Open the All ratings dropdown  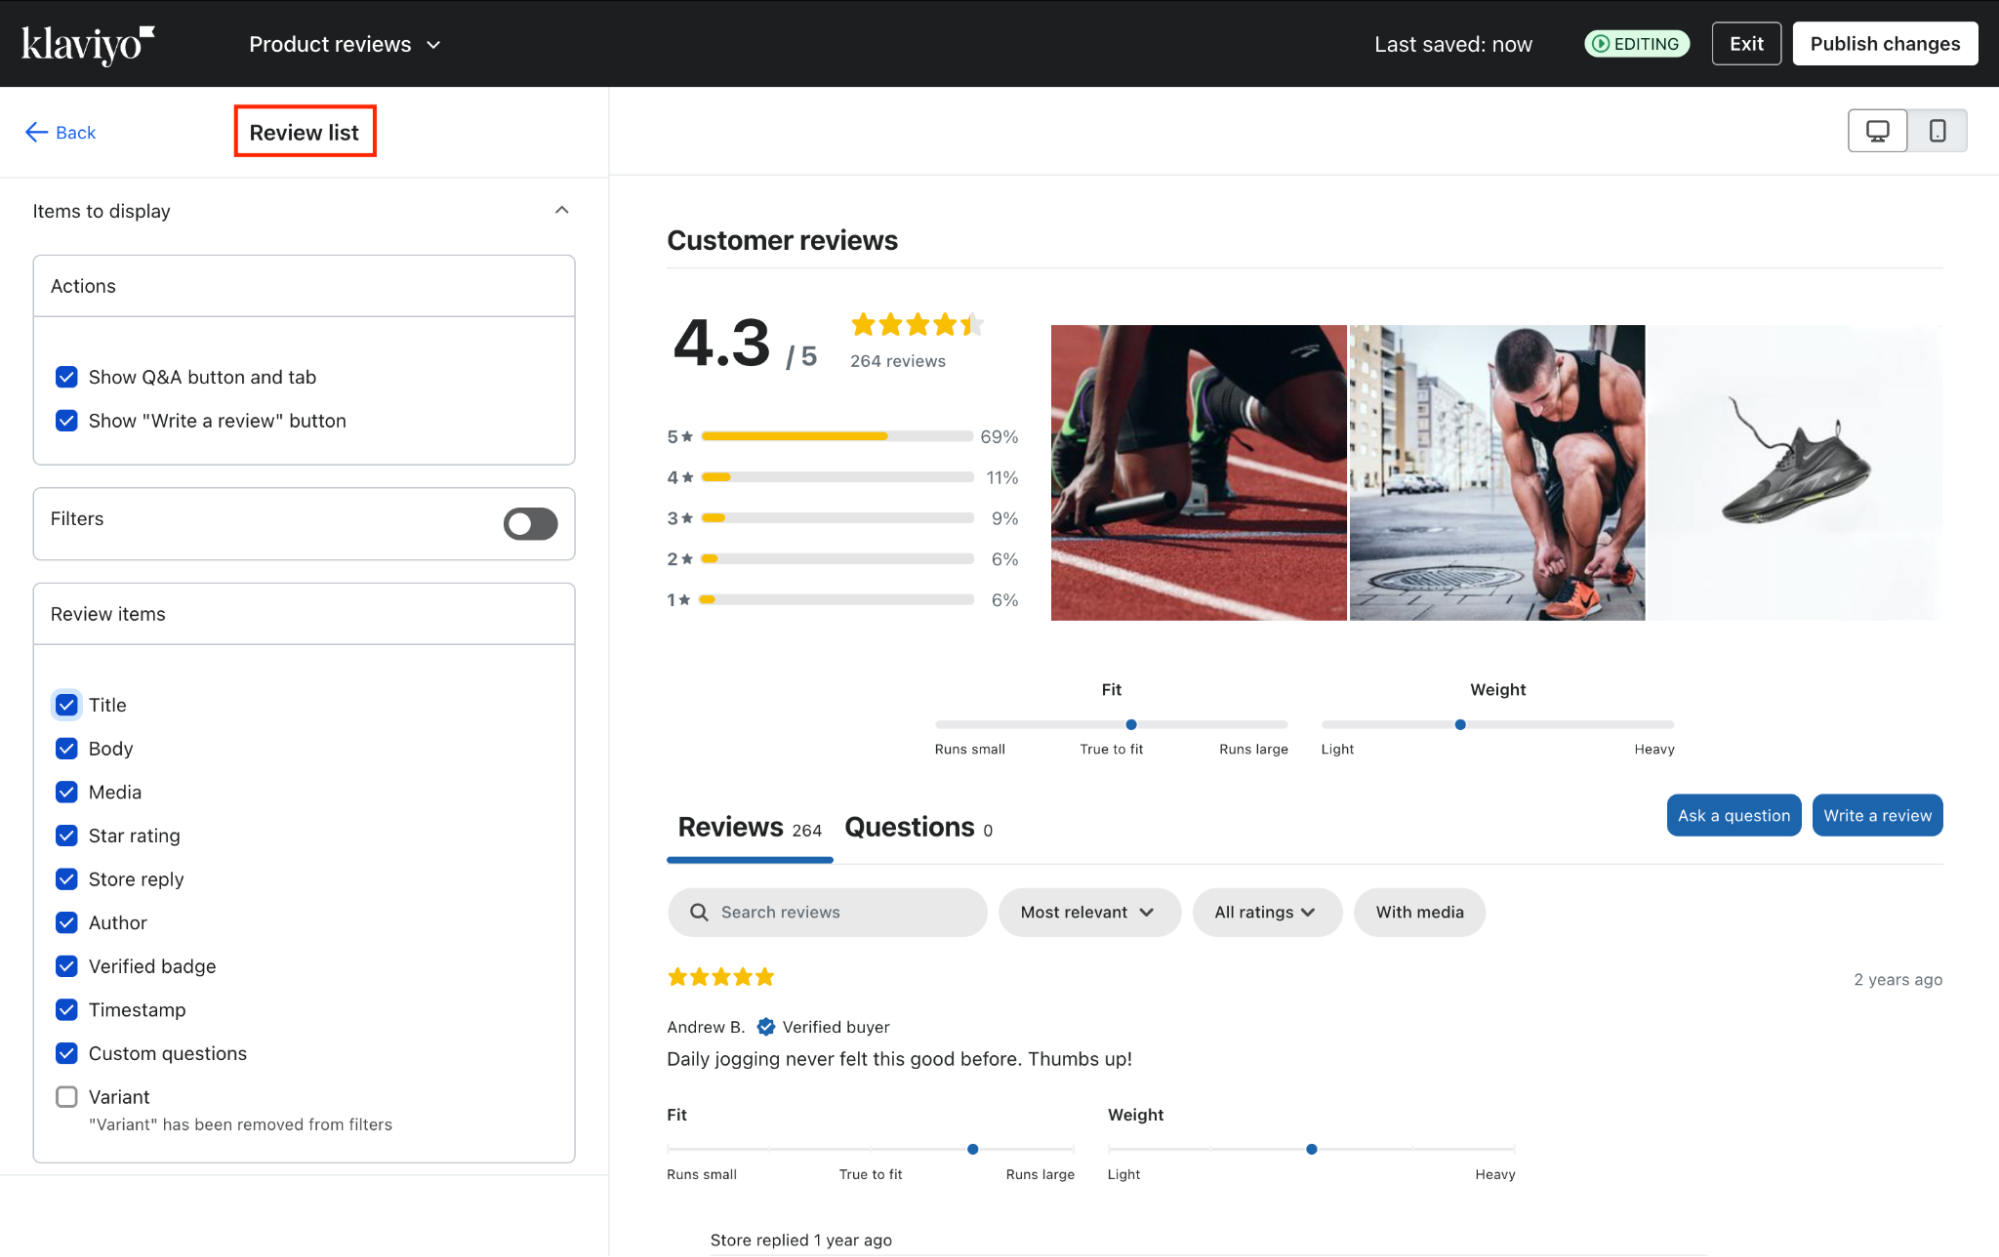(x=1265, y=912)
